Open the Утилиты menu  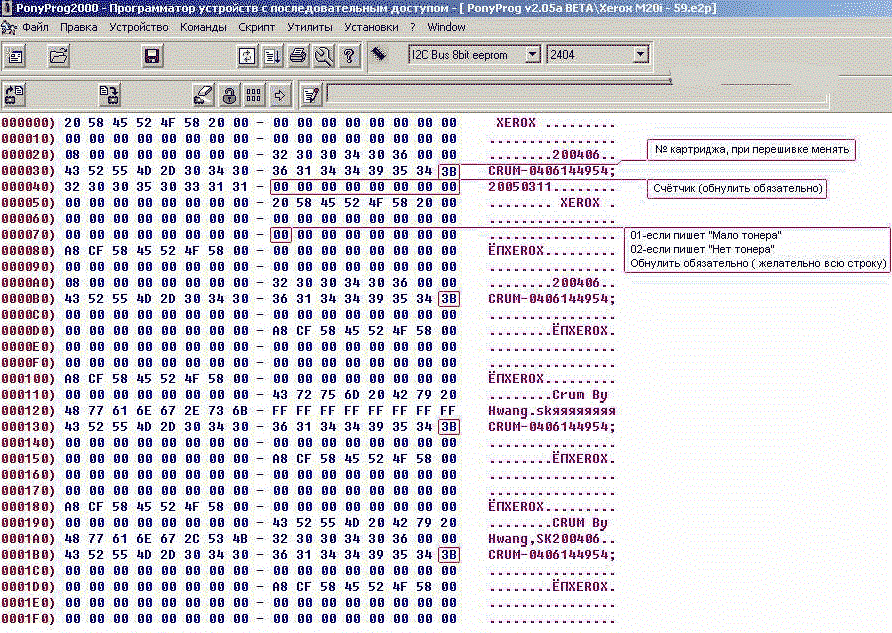(309, 27)
